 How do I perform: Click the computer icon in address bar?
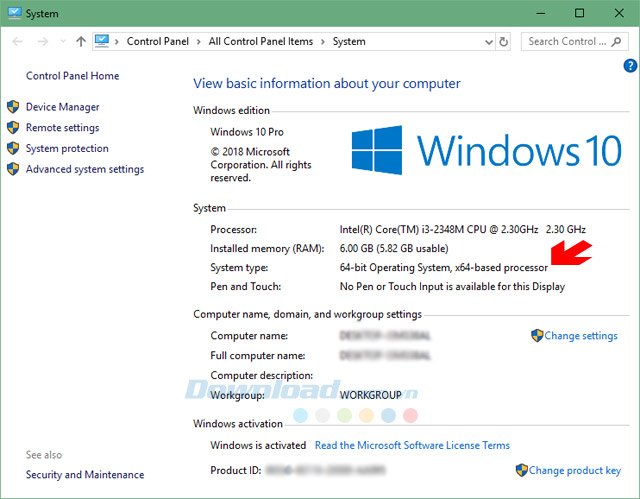click(x=102, y=41)
